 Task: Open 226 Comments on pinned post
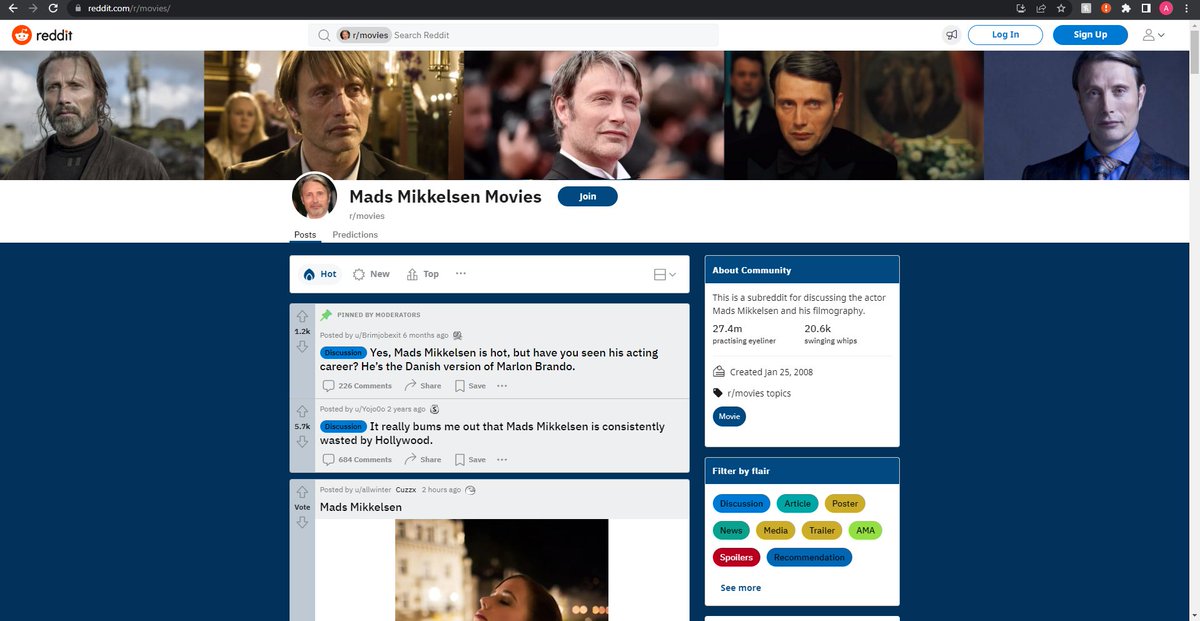click(357, 385)
